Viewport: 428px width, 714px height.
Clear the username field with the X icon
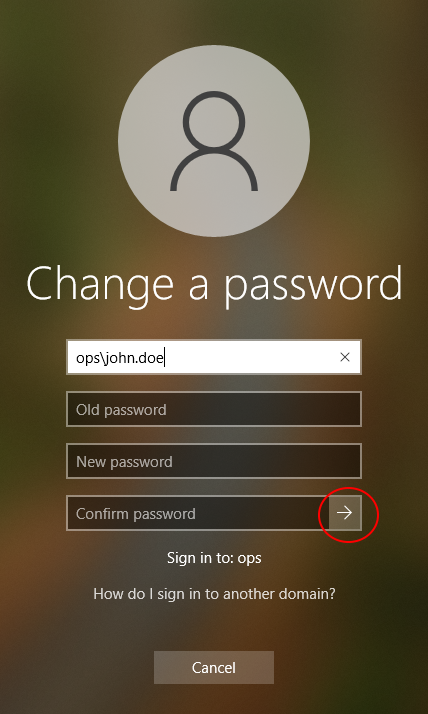click(345, 357)
